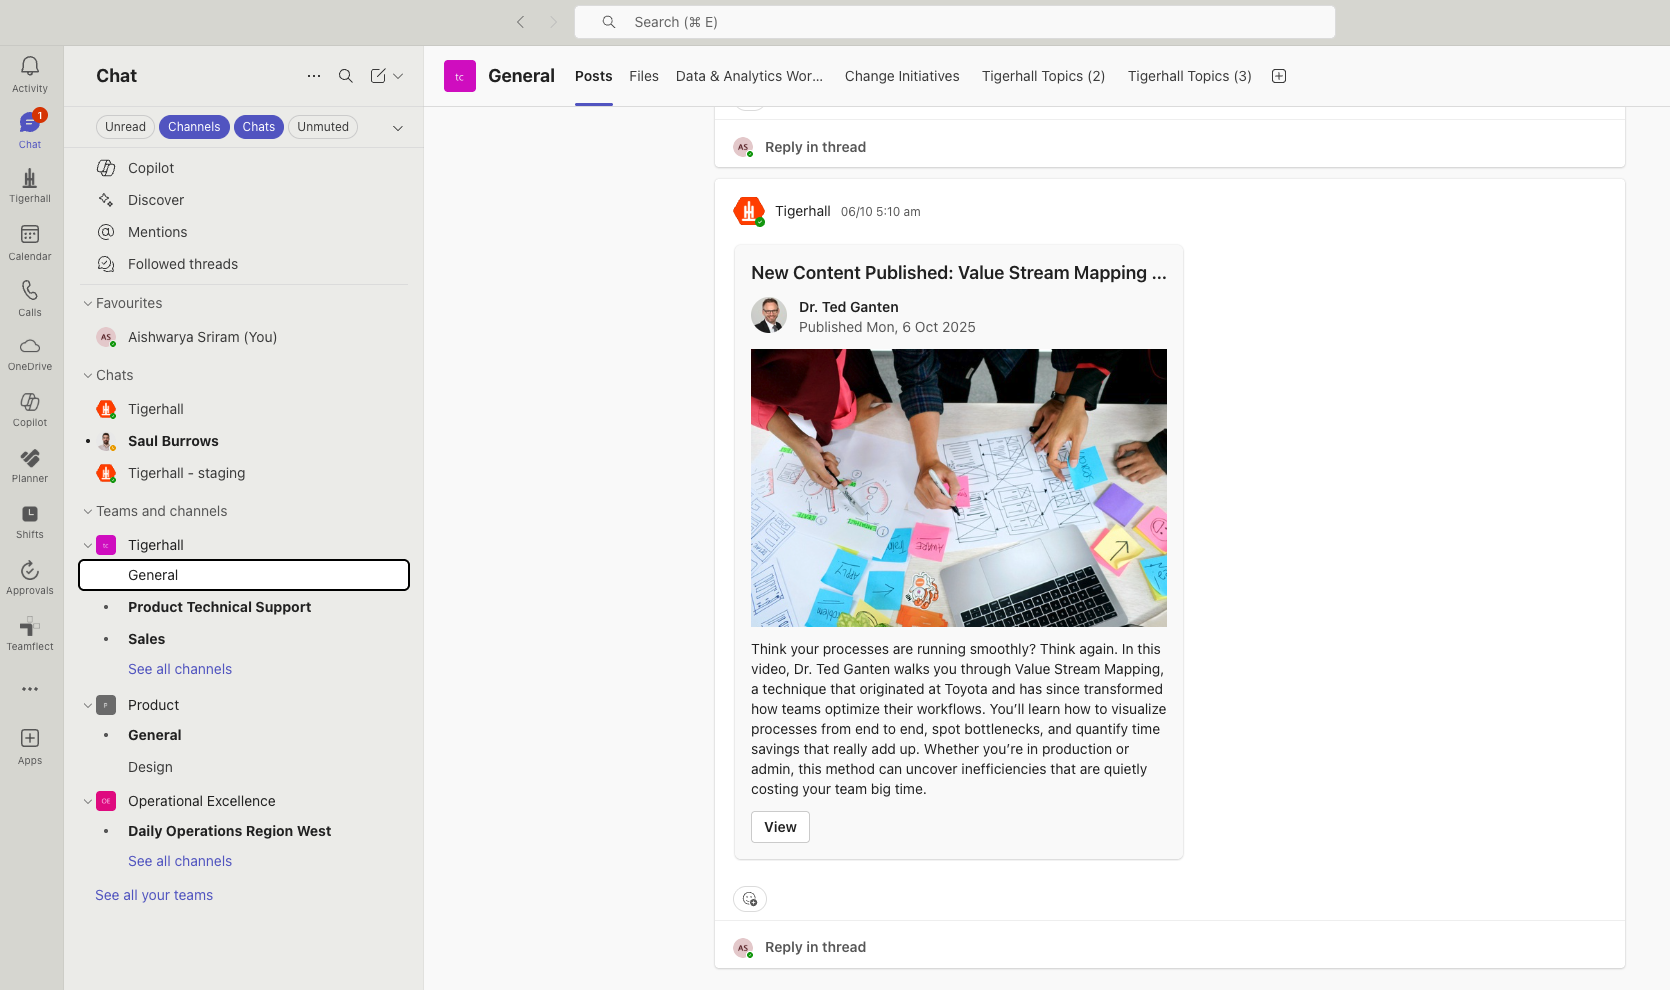Open Saul Burrows chat
1670x990 pixels.
244,441
